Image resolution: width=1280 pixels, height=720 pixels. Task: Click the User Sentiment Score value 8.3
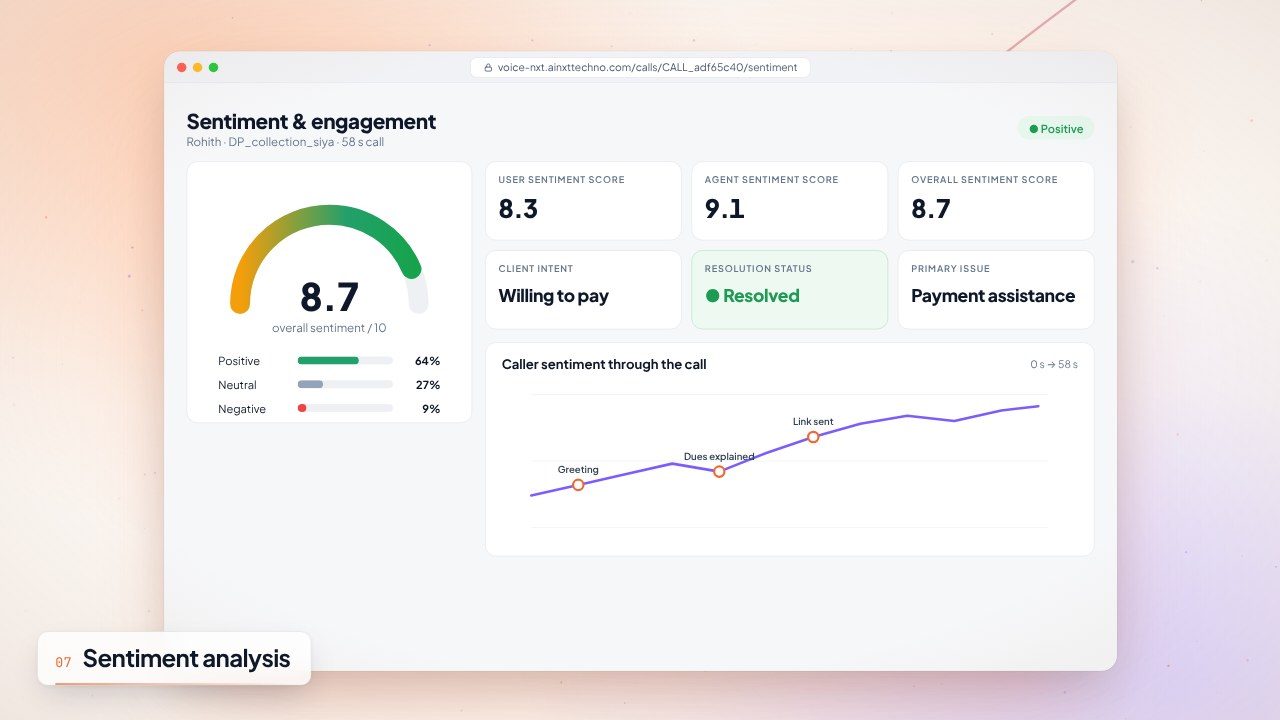[x=518, y=209]
